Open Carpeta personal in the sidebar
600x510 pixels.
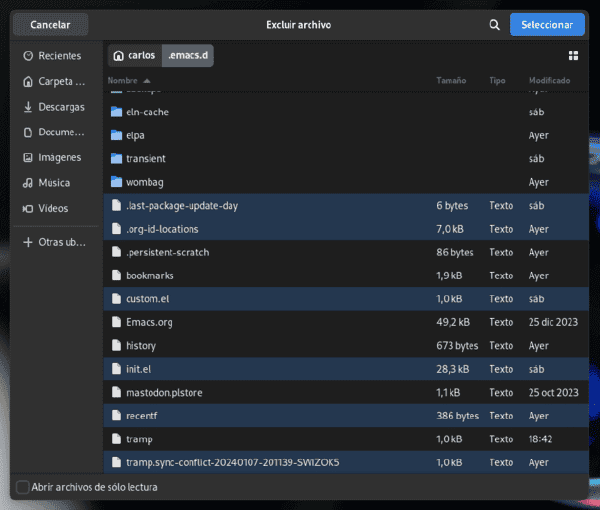click(x=56, y=81)
